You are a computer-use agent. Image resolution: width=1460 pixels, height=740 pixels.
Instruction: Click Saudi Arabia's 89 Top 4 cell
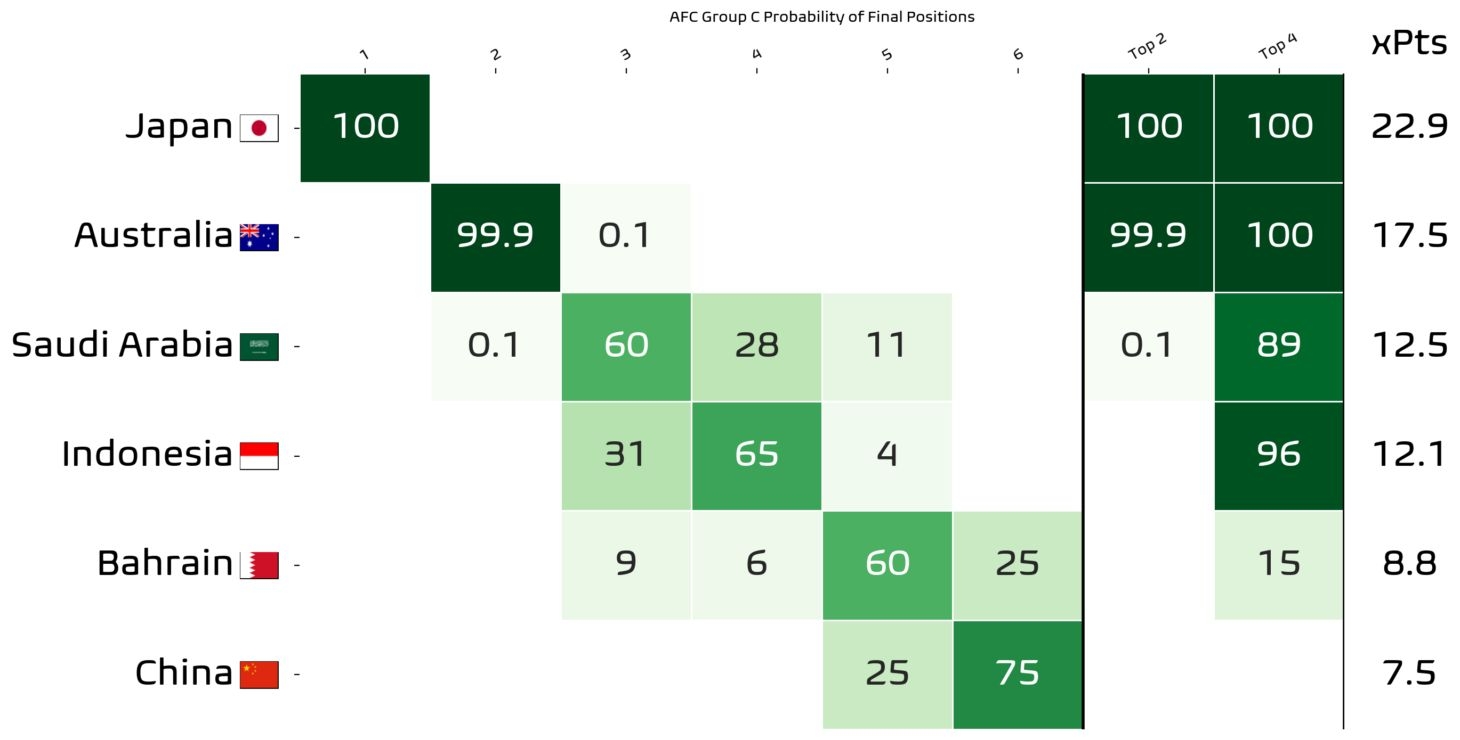(x=1278, y=346)
